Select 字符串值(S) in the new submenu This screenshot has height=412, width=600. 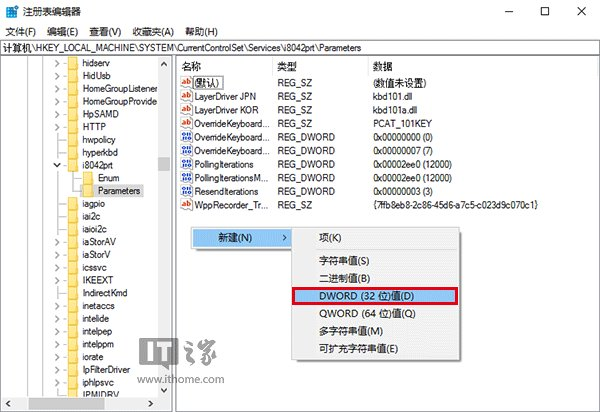point(343,261)
